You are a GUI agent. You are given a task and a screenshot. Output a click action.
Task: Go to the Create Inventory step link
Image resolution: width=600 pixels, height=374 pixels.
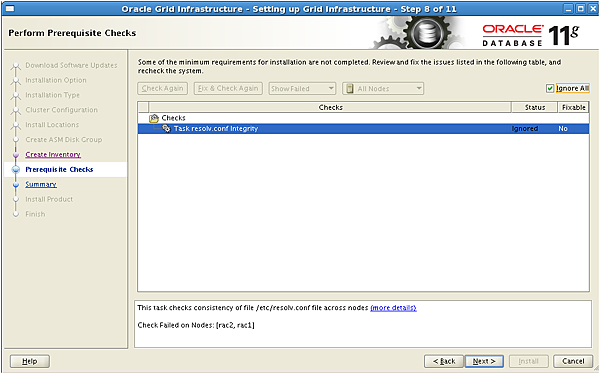point(53,155)
